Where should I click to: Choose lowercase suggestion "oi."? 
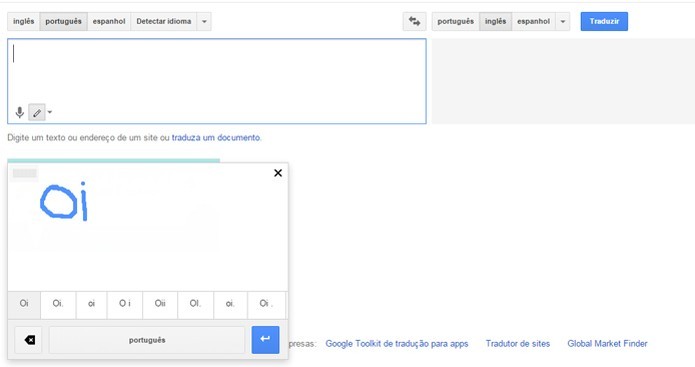pyautogui.click(x=230, y=304)
